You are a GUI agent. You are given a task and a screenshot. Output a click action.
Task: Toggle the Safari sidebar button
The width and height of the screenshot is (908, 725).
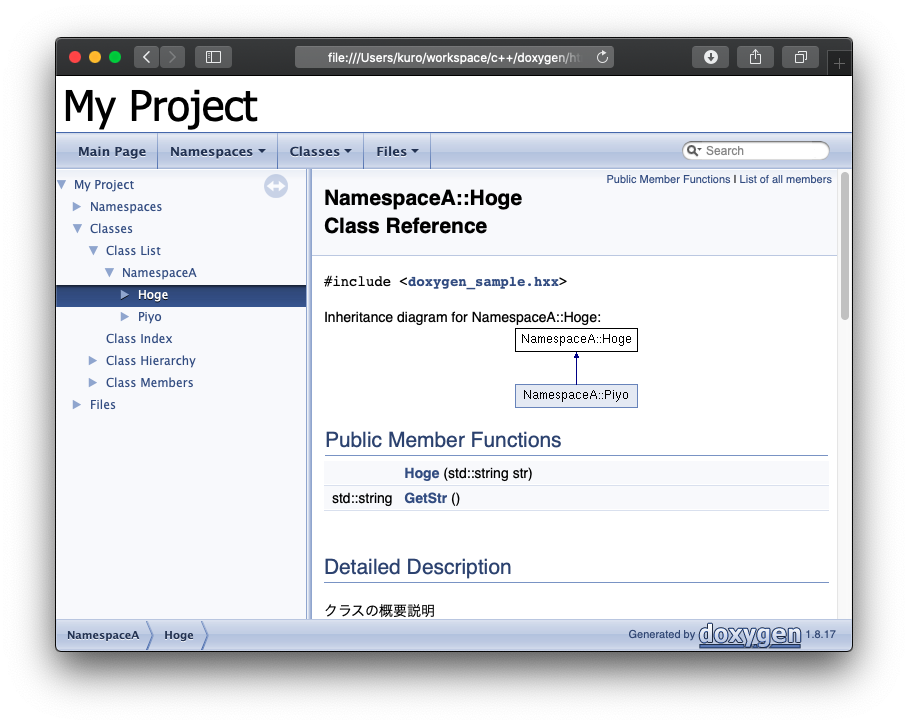(213, 57)
